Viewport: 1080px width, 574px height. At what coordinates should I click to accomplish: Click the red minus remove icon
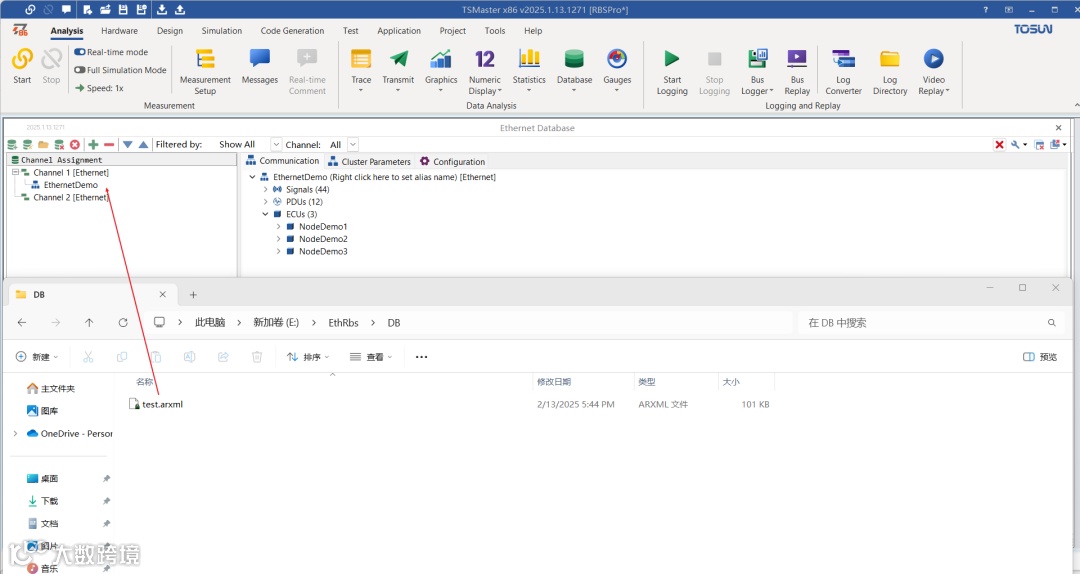coord(109,144)
